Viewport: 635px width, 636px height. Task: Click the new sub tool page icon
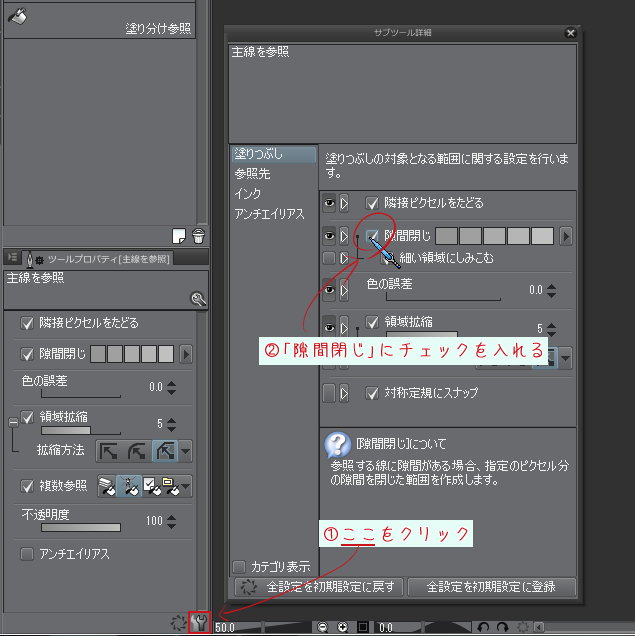click(x=180, y=236)
